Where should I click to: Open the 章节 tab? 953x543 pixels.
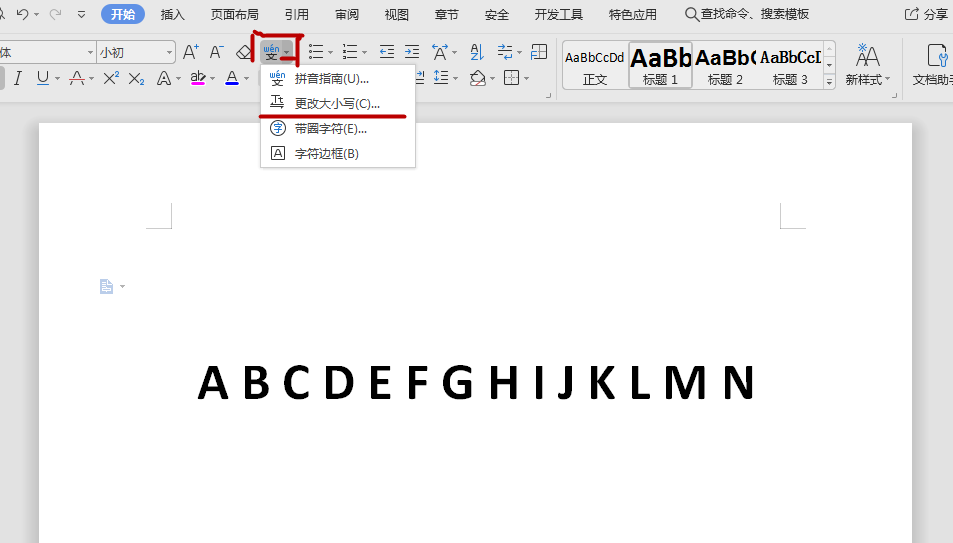[x=447, y=14]
